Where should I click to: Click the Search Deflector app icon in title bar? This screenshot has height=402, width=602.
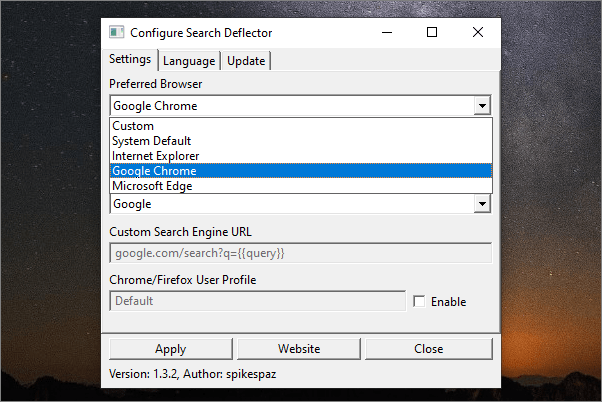tap(116, 32)
